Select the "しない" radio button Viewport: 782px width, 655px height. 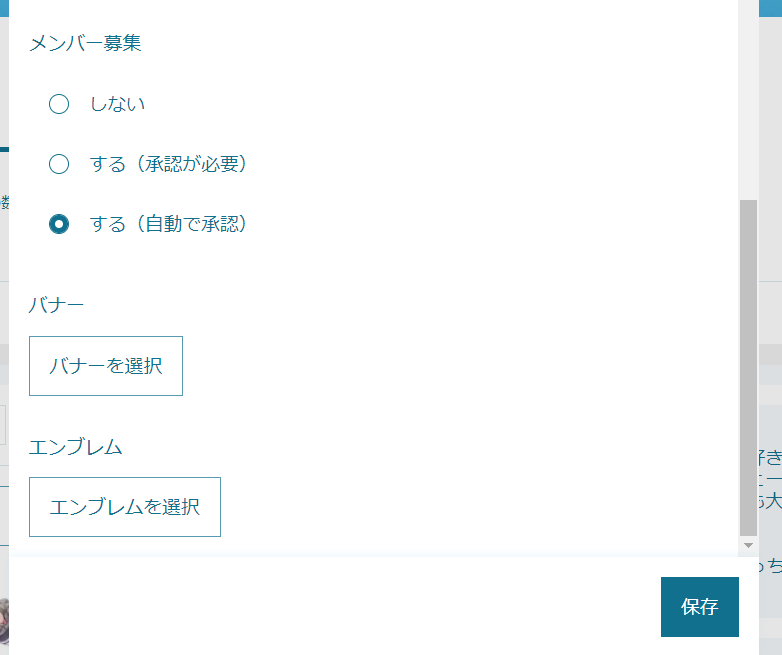59,104
